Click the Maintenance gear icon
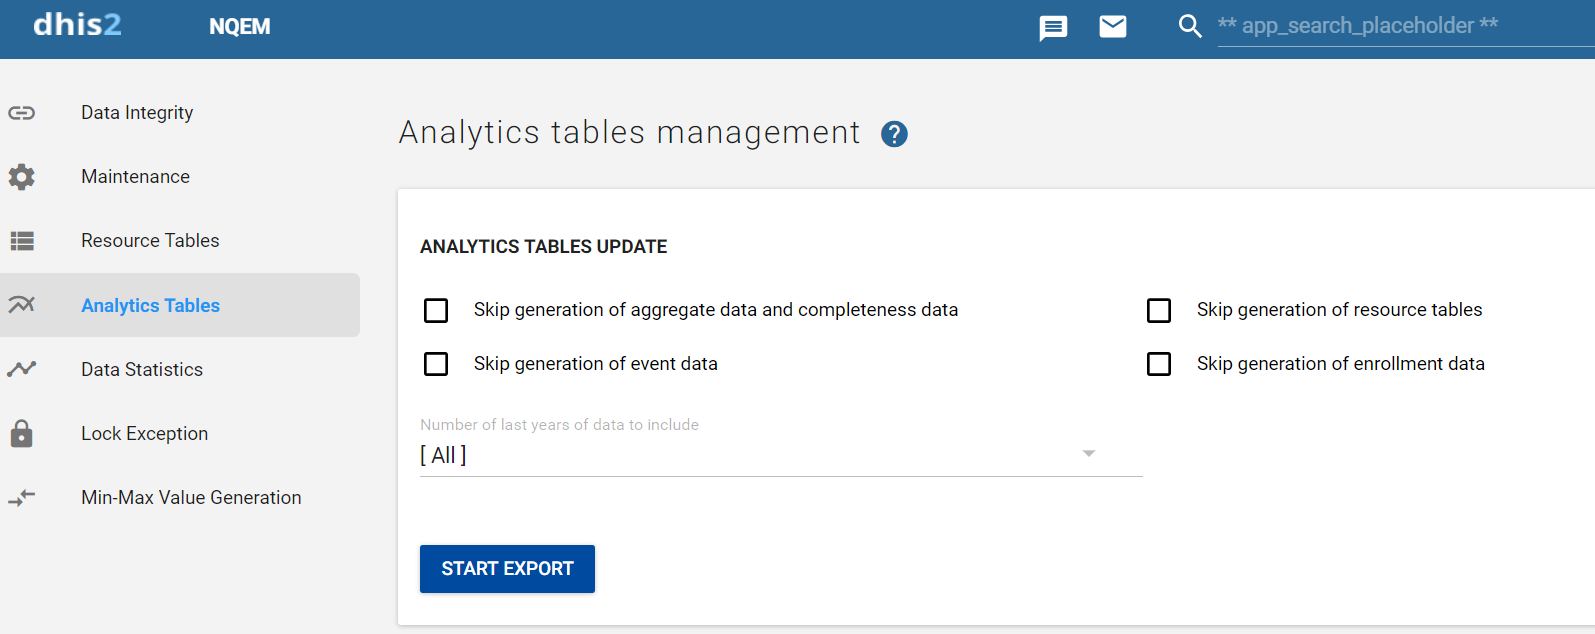Screen dimensions: 1595x634 (22, 177)
